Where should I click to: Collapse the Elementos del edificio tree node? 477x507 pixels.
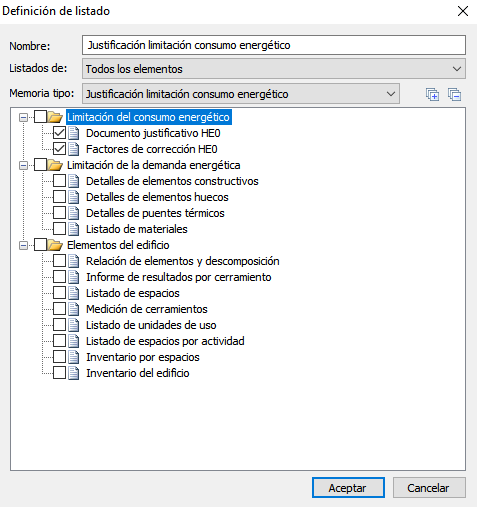(x=23, y=245)
